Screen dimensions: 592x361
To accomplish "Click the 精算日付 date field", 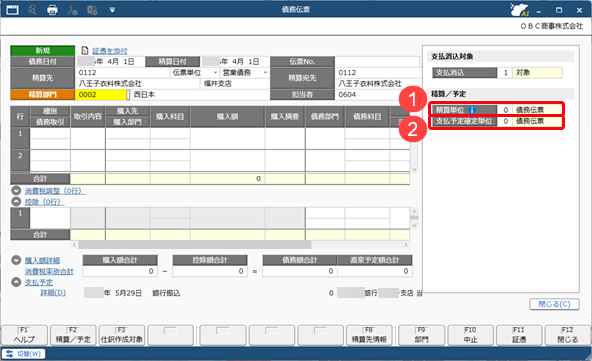I will (x=235, y=62).
